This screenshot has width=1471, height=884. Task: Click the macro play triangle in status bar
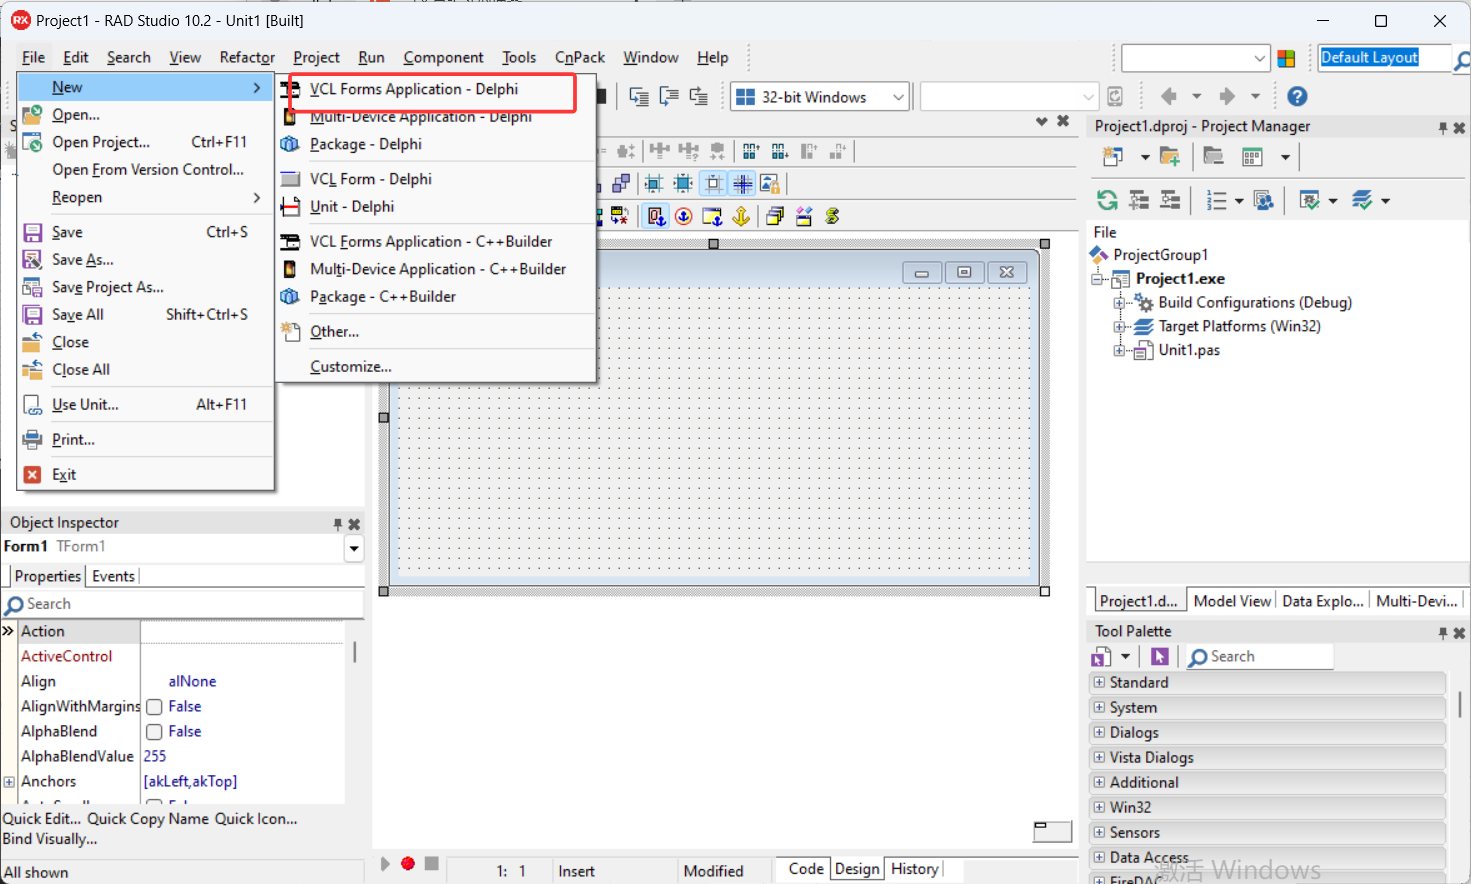point(385,863)
